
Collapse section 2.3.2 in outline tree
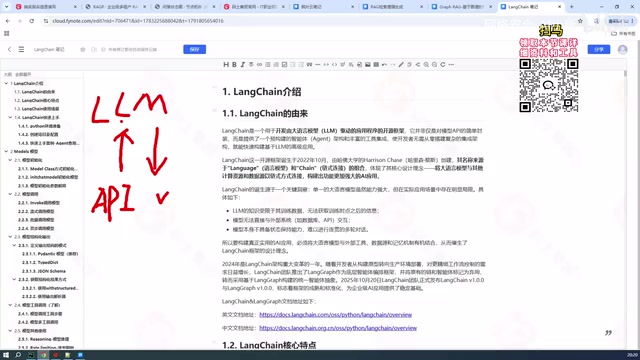pyautogui.click(x=14, y=279)
